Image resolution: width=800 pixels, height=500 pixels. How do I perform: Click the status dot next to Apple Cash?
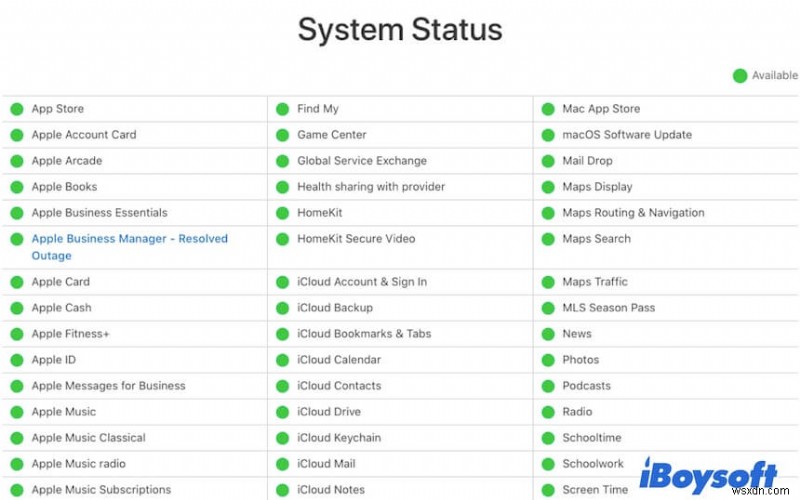point(17,308)
